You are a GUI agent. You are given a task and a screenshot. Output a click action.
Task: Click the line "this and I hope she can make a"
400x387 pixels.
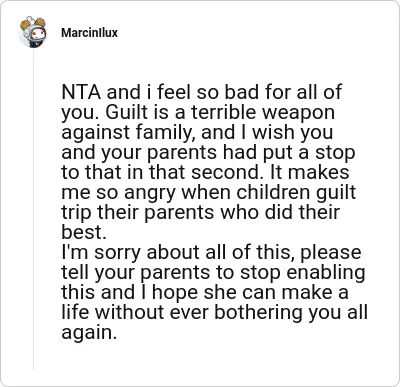(205, 292)
